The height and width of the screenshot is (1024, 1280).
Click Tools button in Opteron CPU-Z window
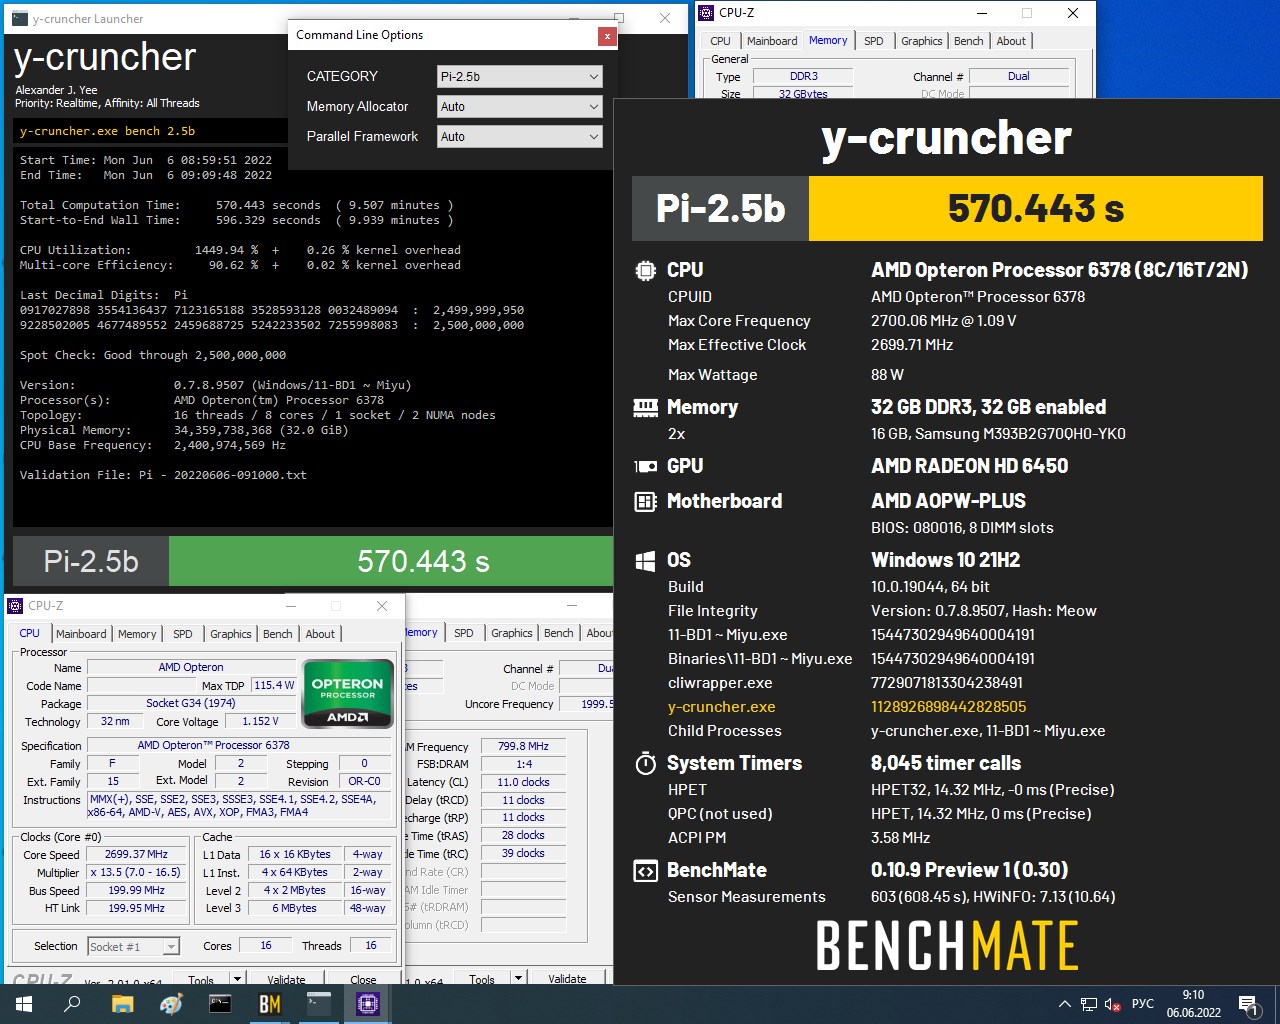(201, 979)
